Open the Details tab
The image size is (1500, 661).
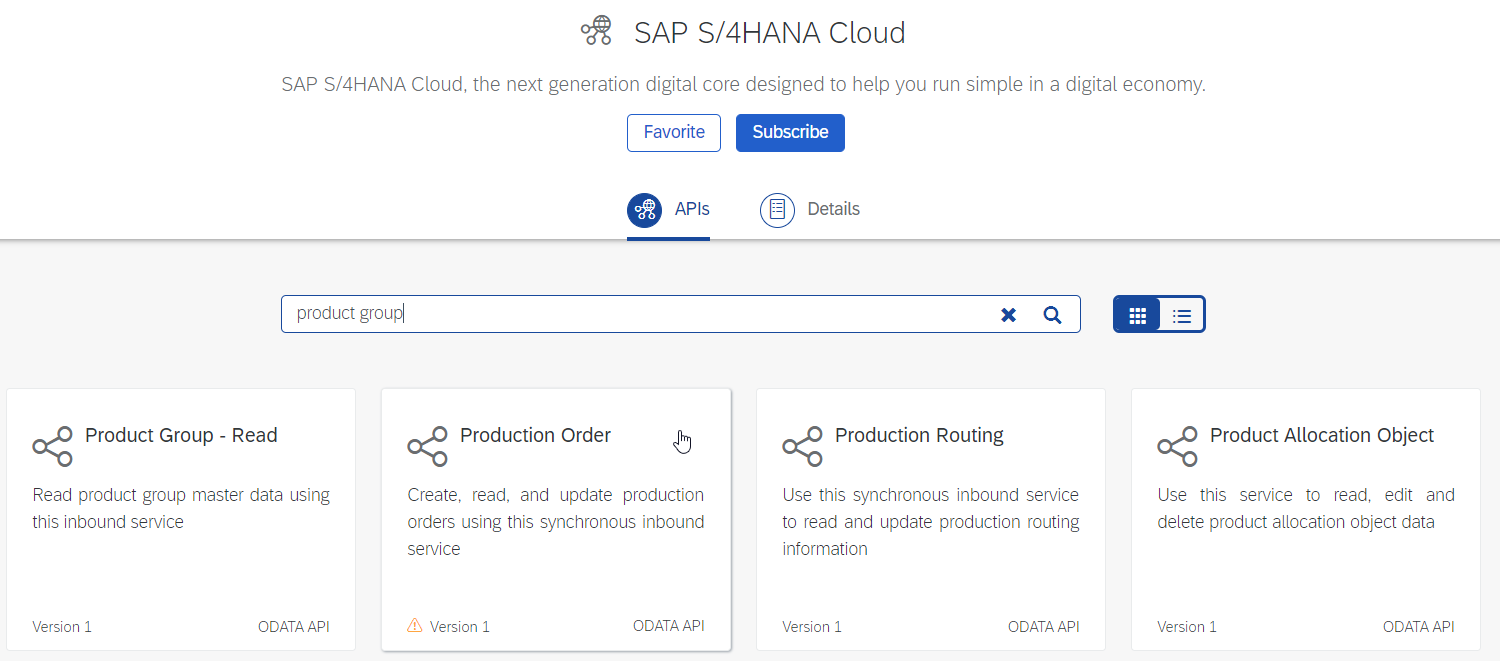pyautogui.click(x=833, y=210)
